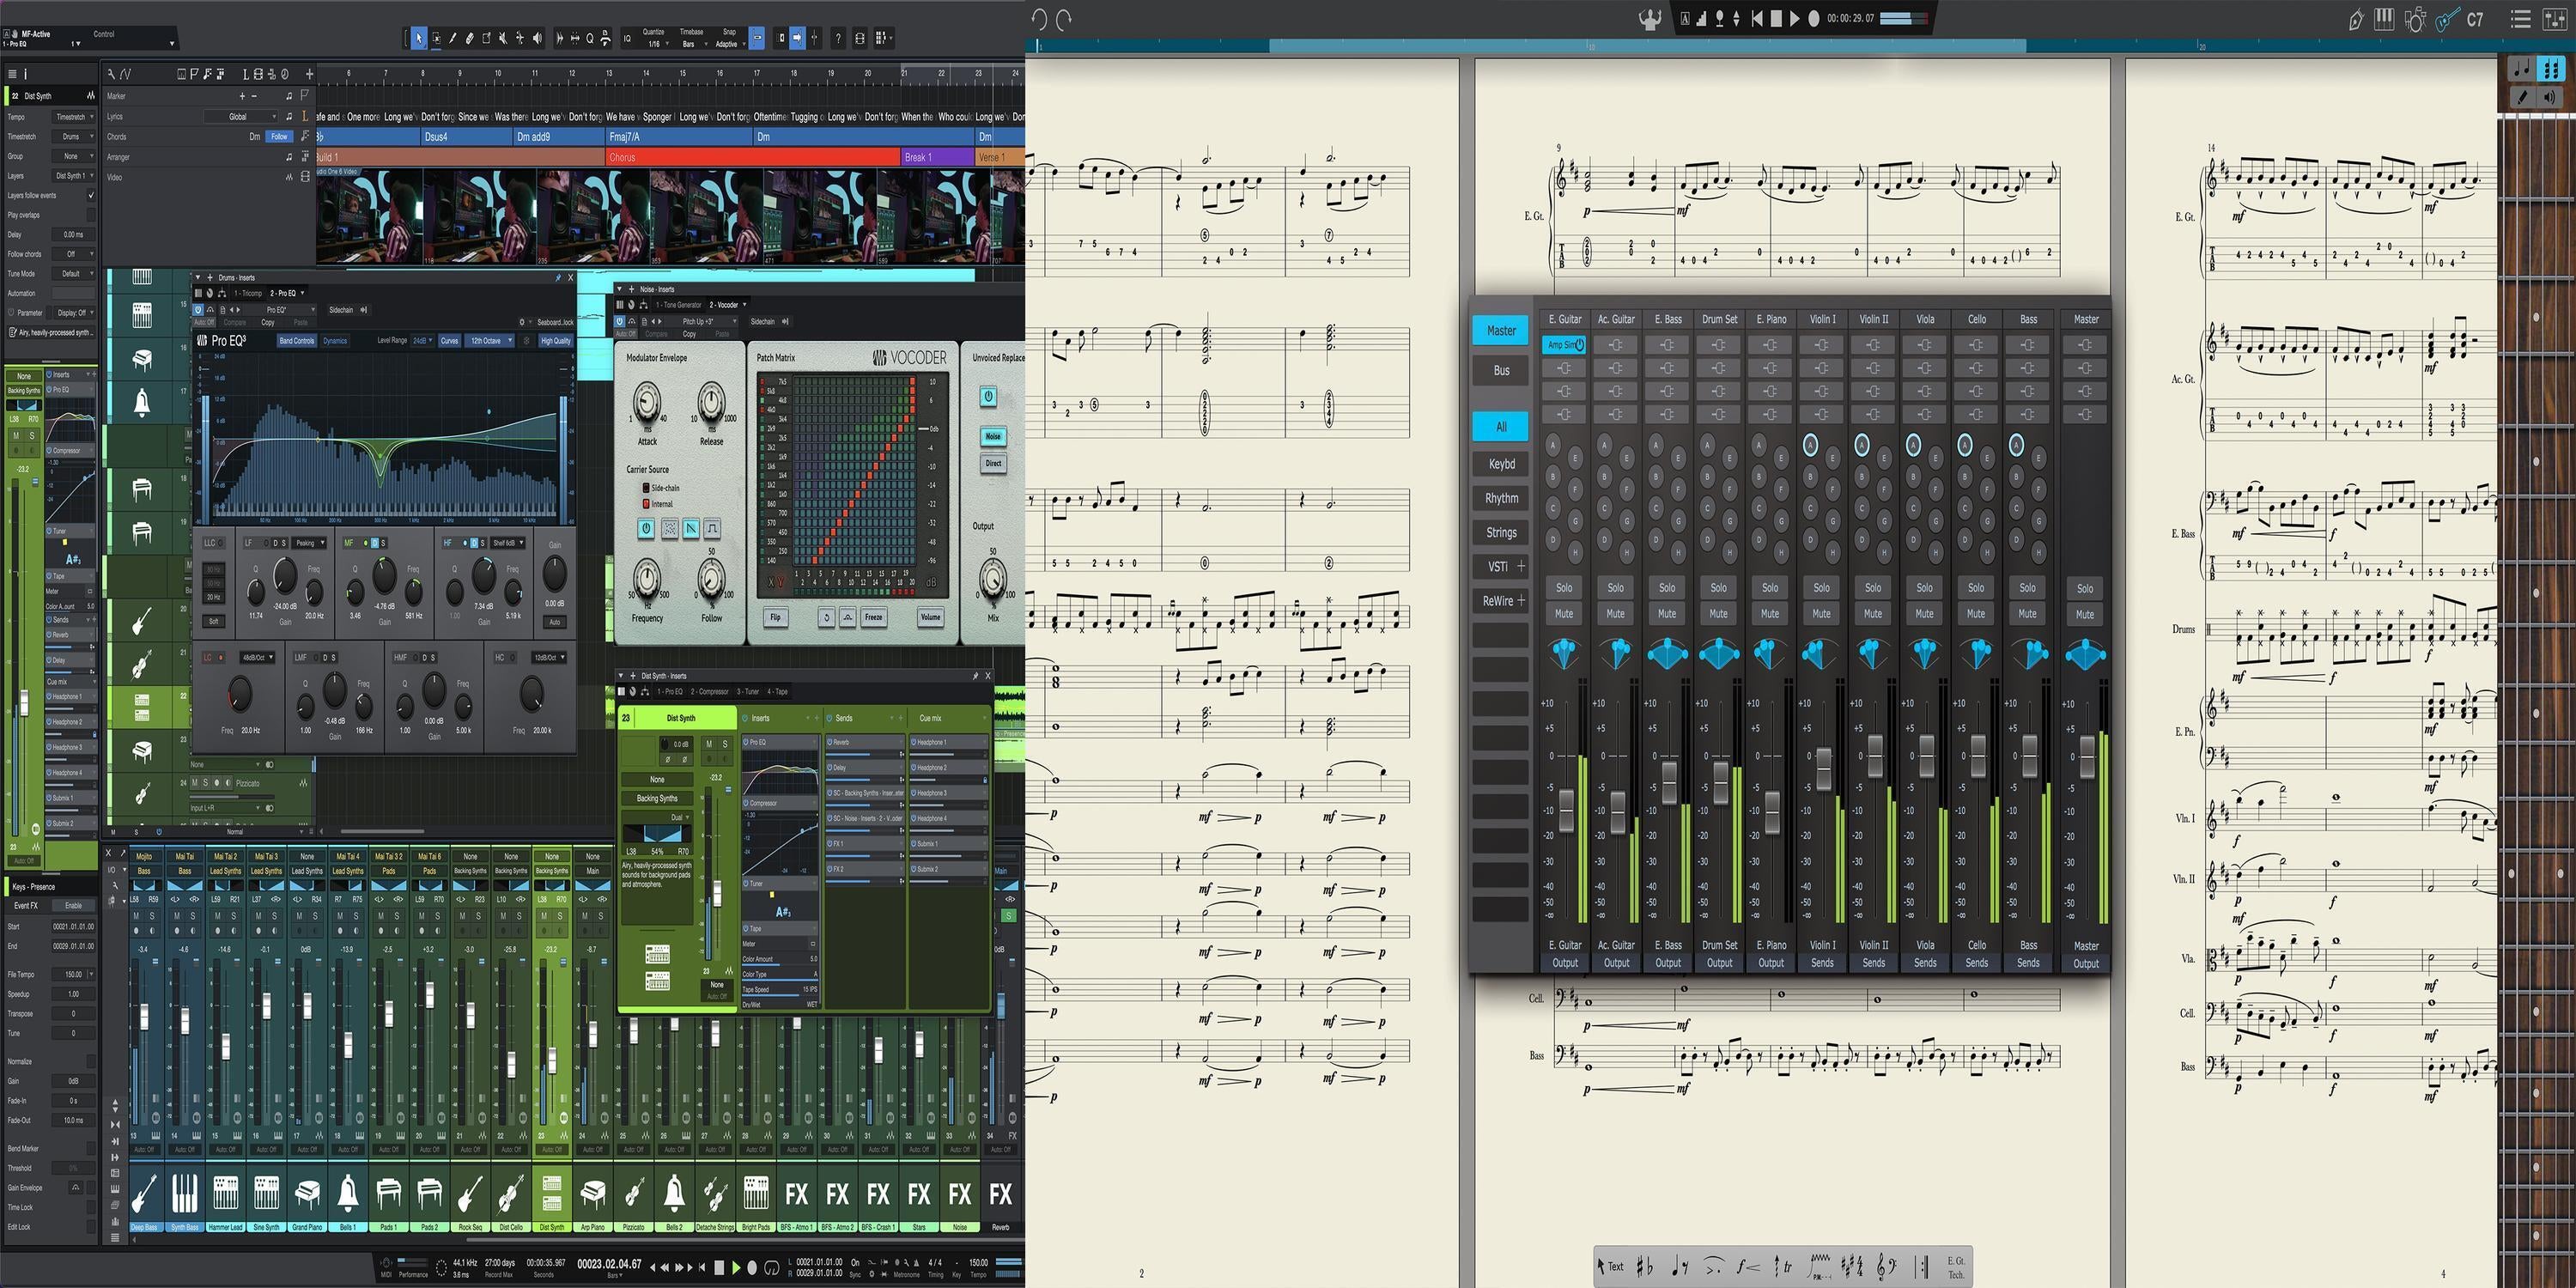
Task: Open the question mark help icon
Action: point(838,38)
